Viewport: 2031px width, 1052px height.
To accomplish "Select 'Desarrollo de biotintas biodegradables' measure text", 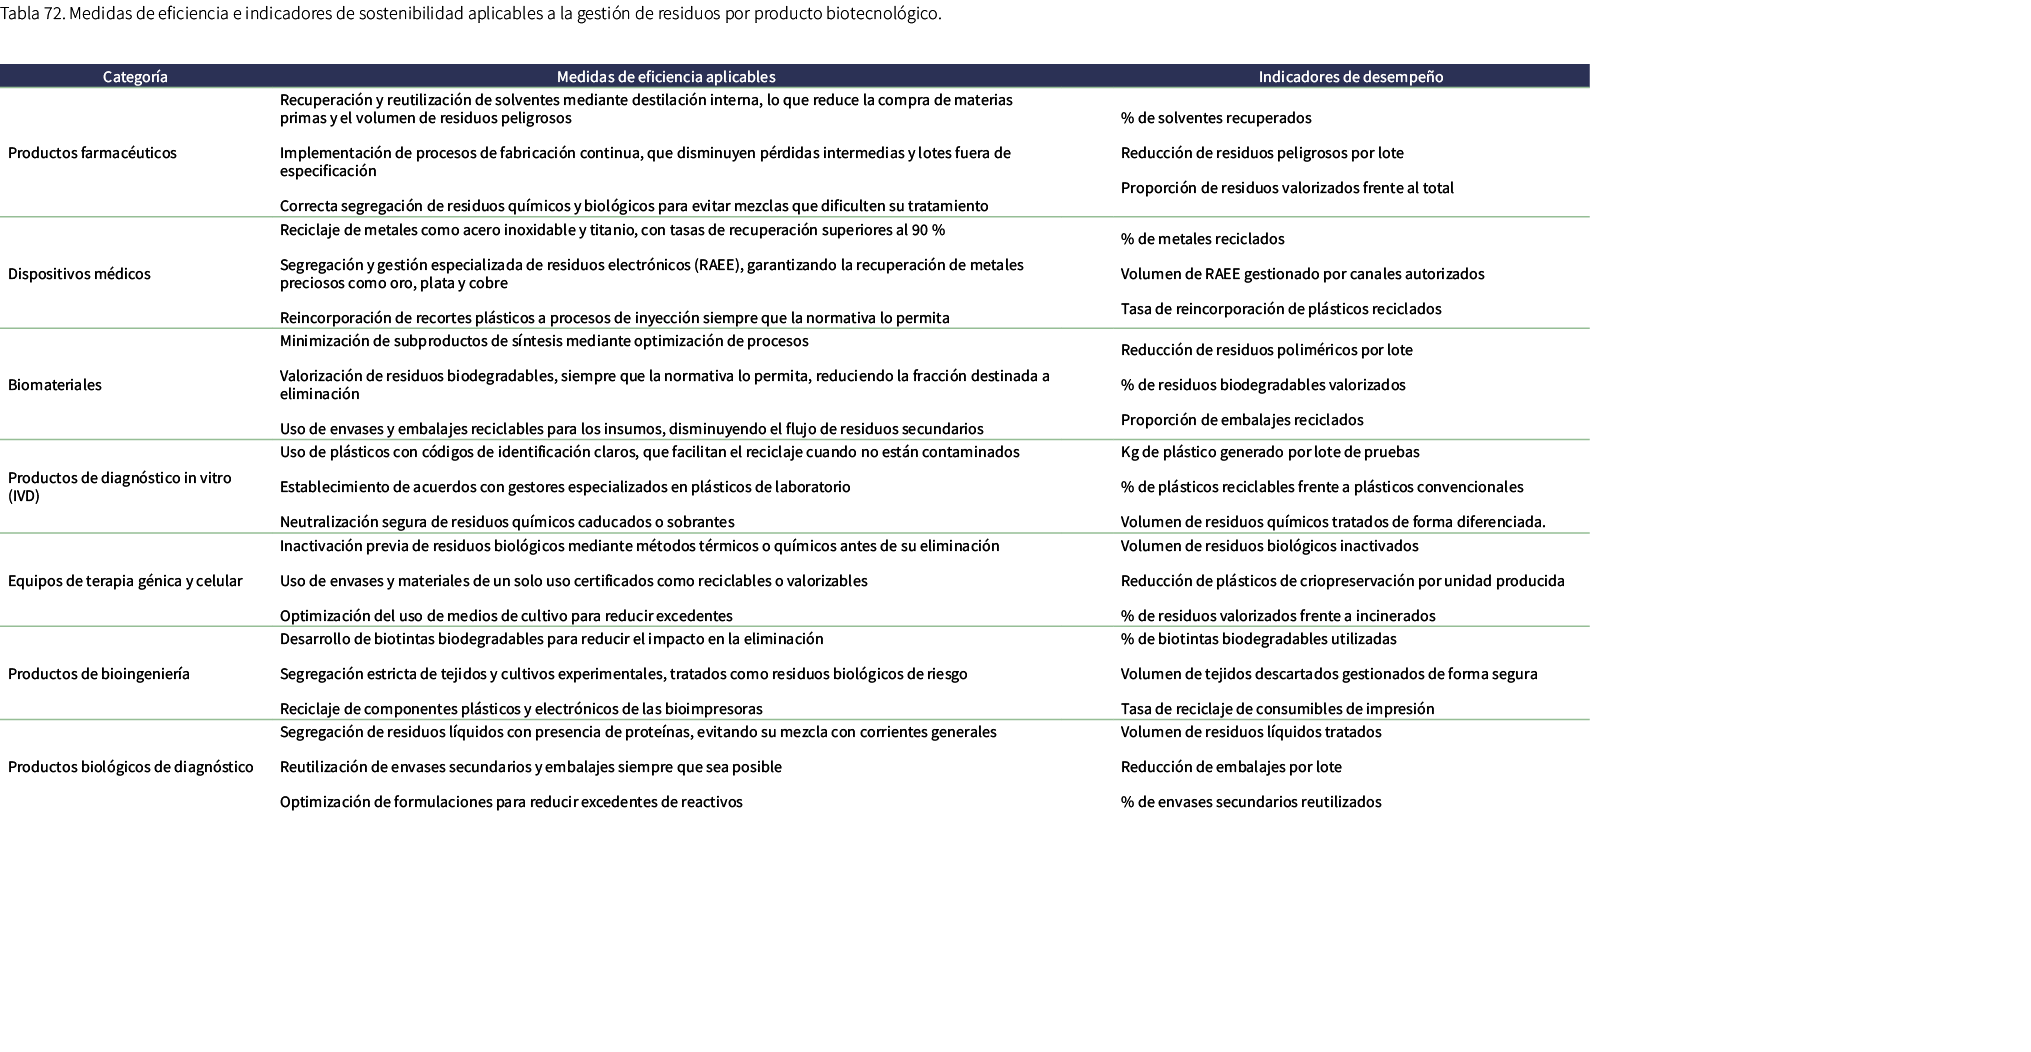I will point(551,639).
